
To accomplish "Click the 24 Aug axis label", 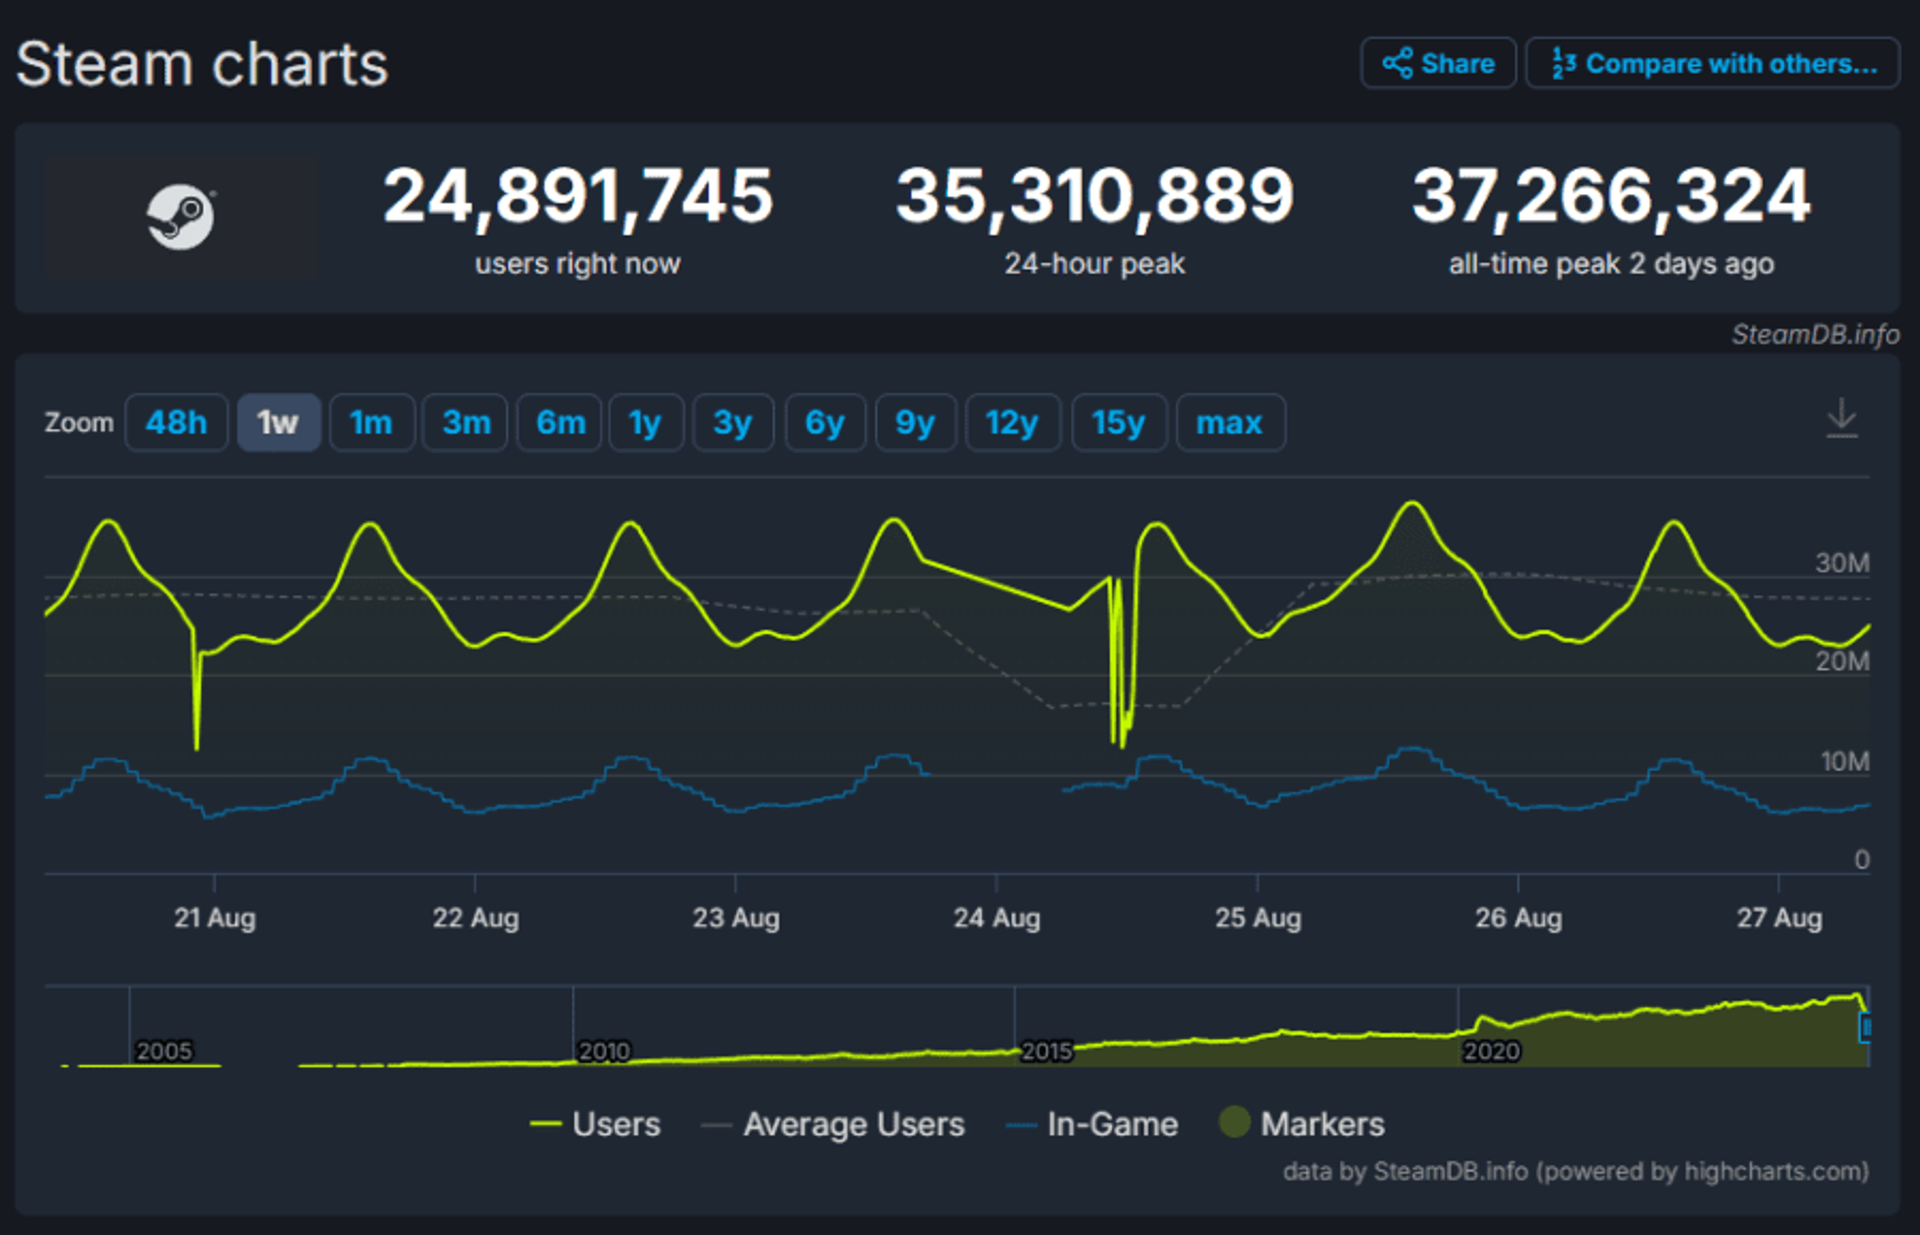I will pyautogui.click(x=997, y=918).
